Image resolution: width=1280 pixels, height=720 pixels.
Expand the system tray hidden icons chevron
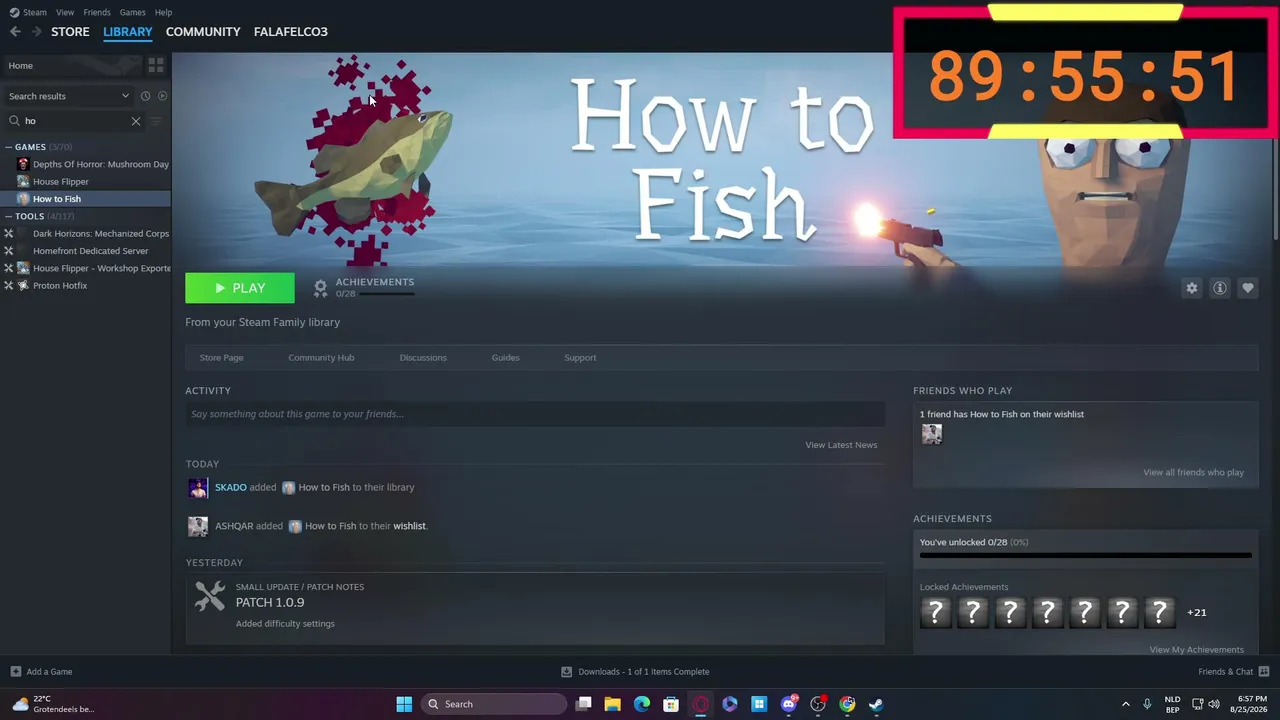point(1126,704)
